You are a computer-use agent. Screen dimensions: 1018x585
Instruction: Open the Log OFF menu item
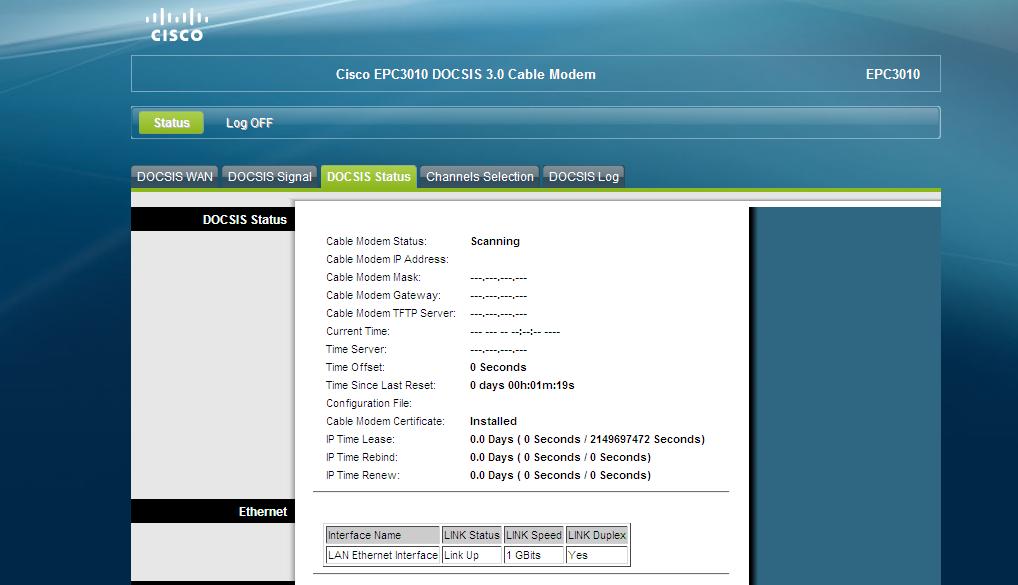249,123
